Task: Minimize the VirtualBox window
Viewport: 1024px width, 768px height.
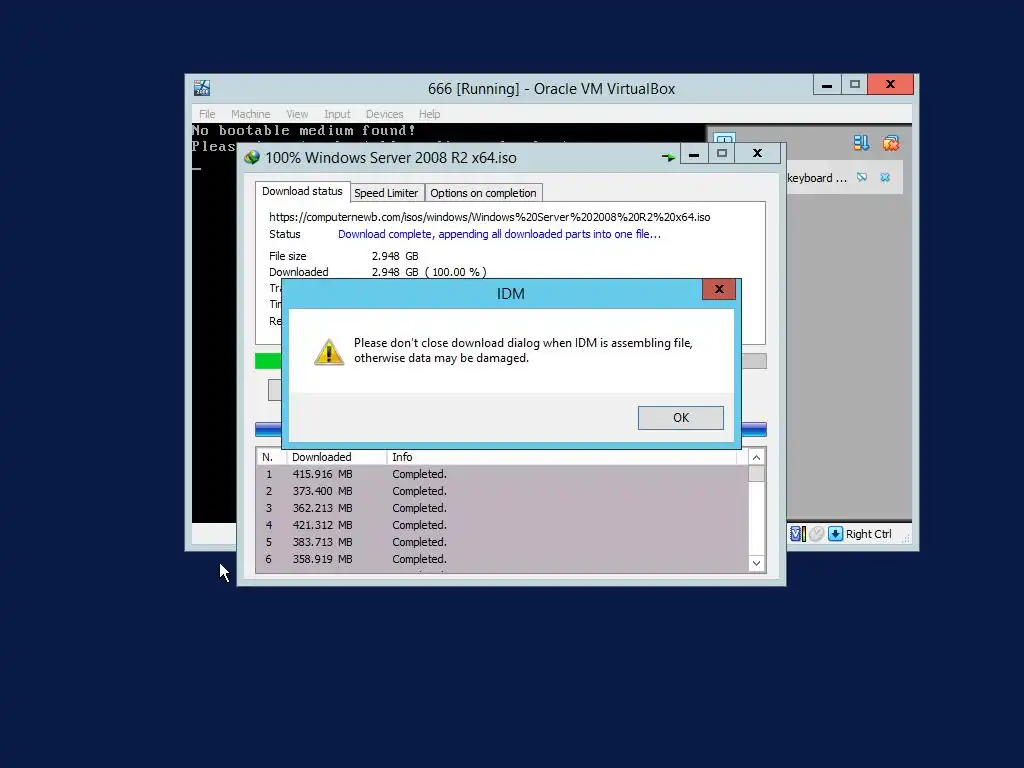Action: coord(827,85)
